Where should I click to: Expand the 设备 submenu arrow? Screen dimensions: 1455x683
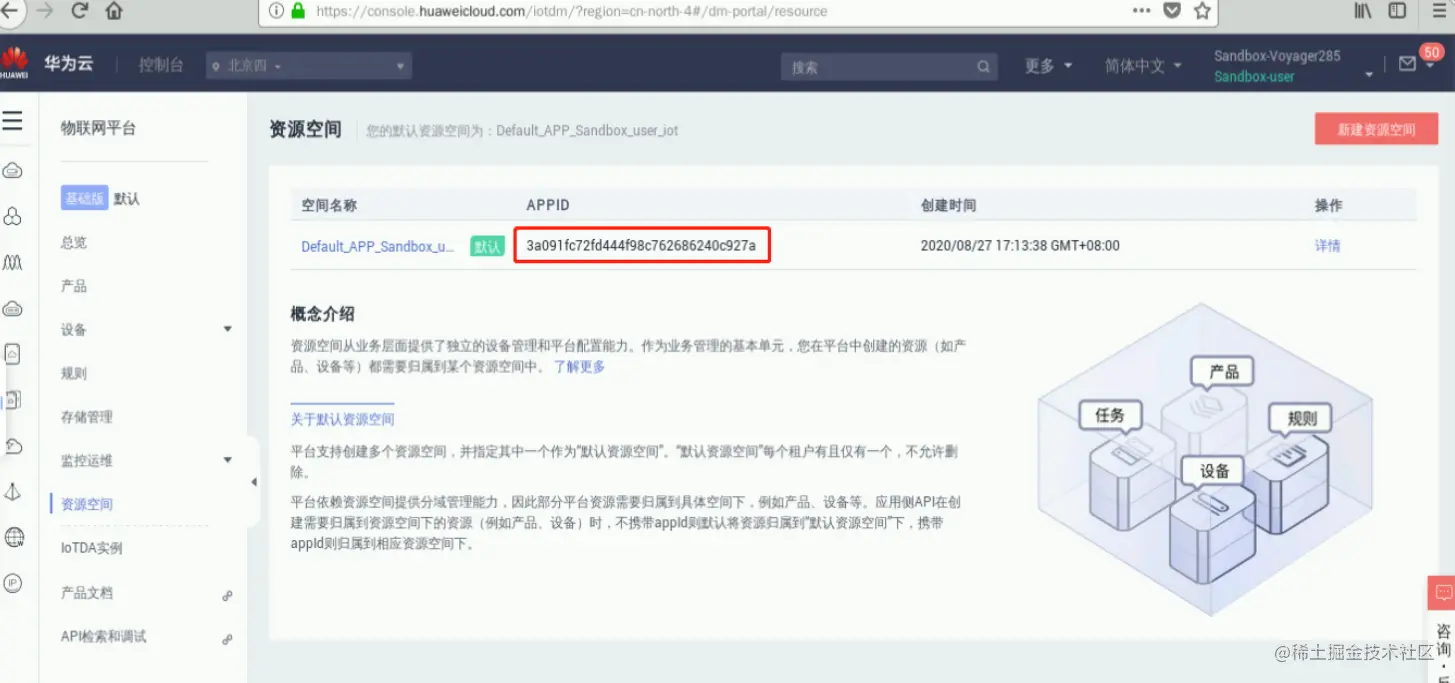pos(227,329)
